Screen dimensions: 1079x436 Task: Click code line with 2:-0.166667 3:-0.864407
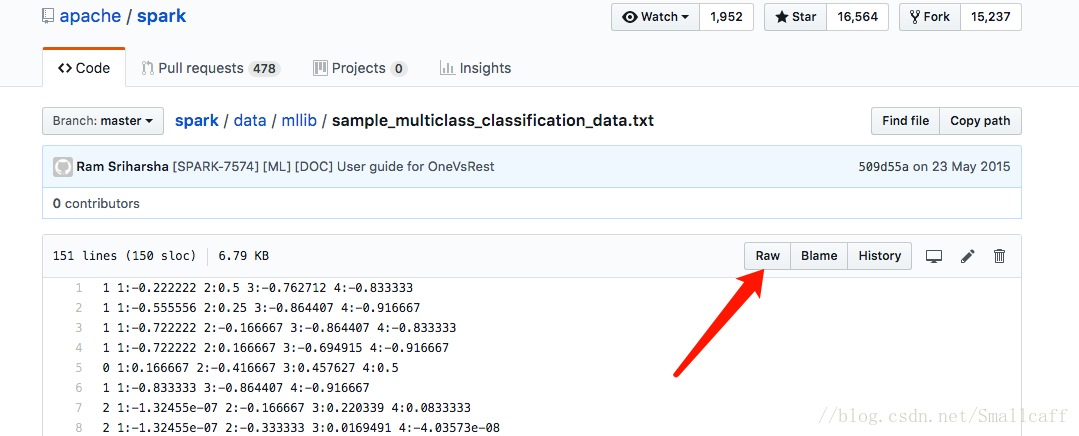(279, 328)
